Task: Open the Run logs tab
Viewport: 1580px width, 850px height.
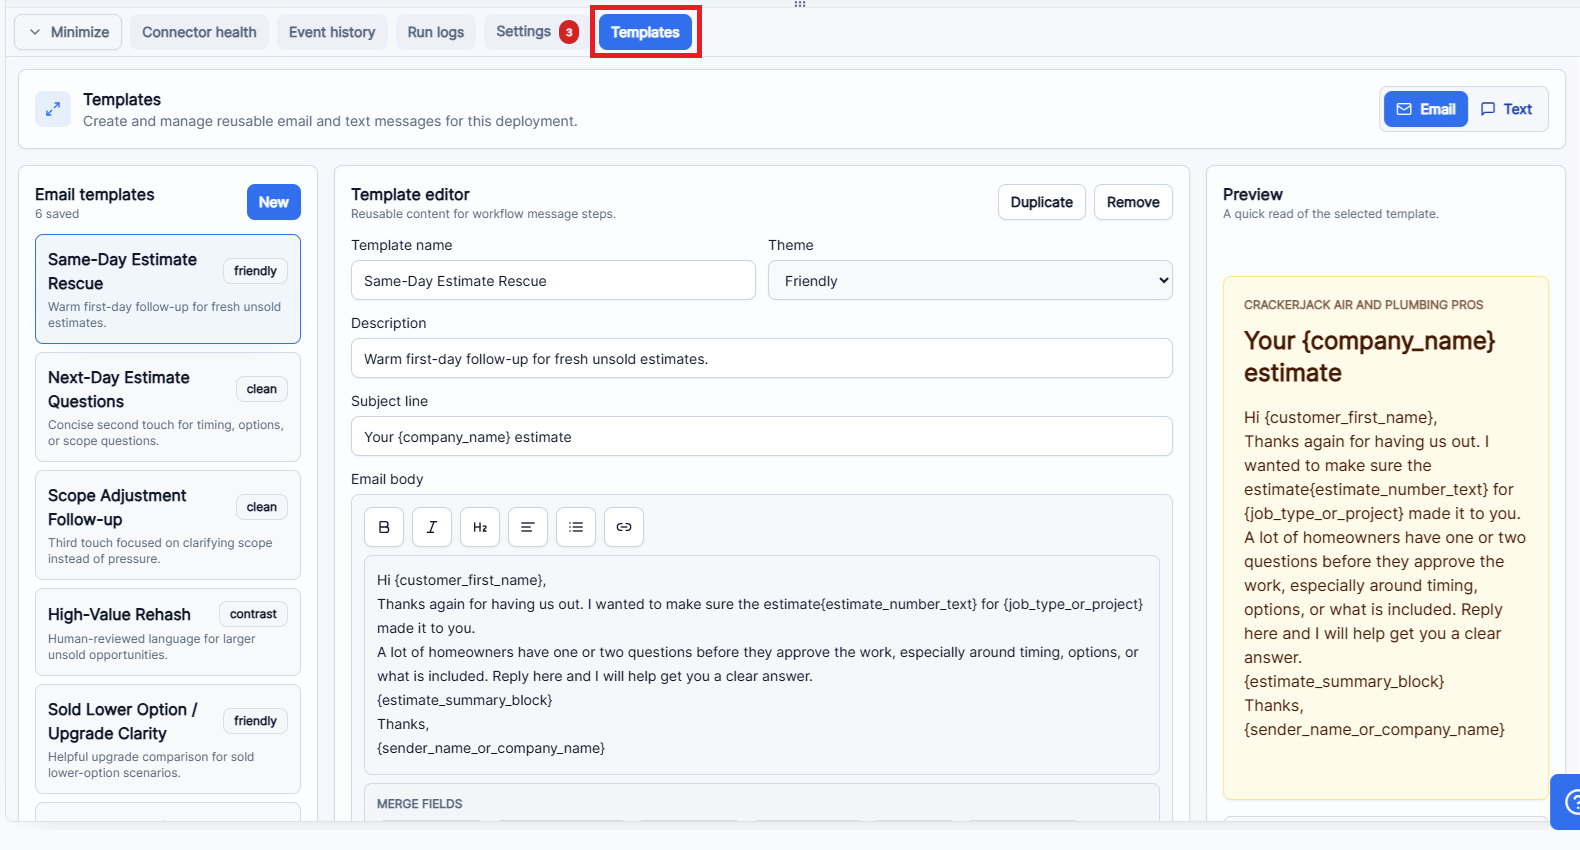Action: [436, 32]
